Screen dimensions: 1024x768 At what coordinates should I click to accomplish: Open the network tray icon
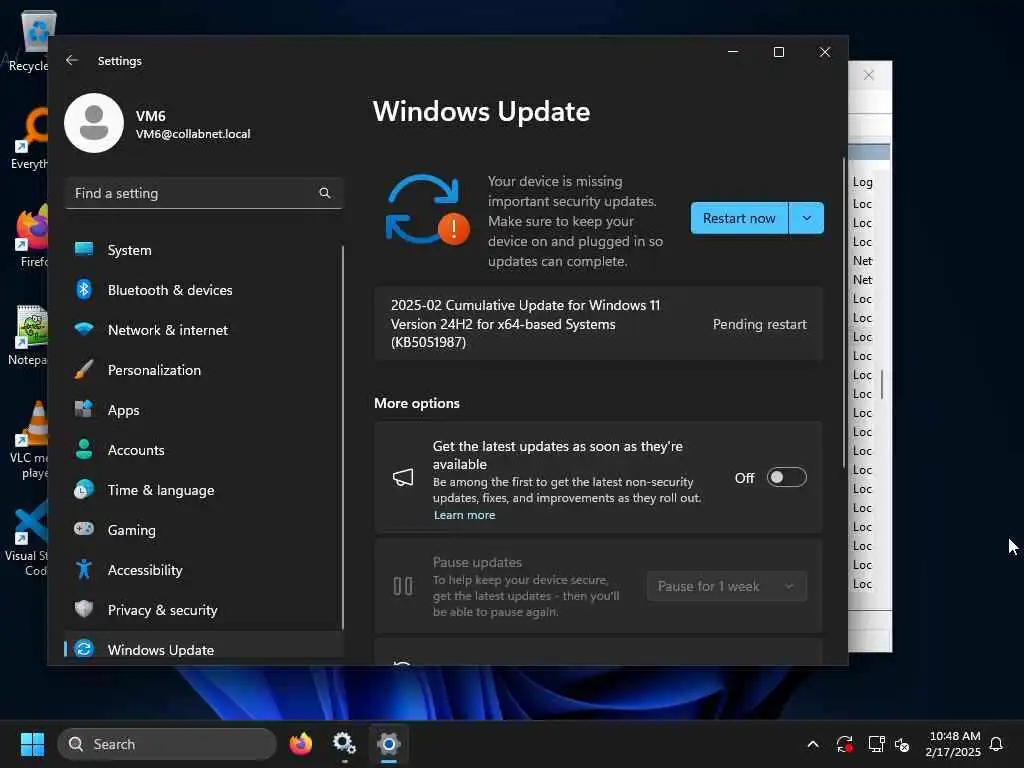click(876, 744)
